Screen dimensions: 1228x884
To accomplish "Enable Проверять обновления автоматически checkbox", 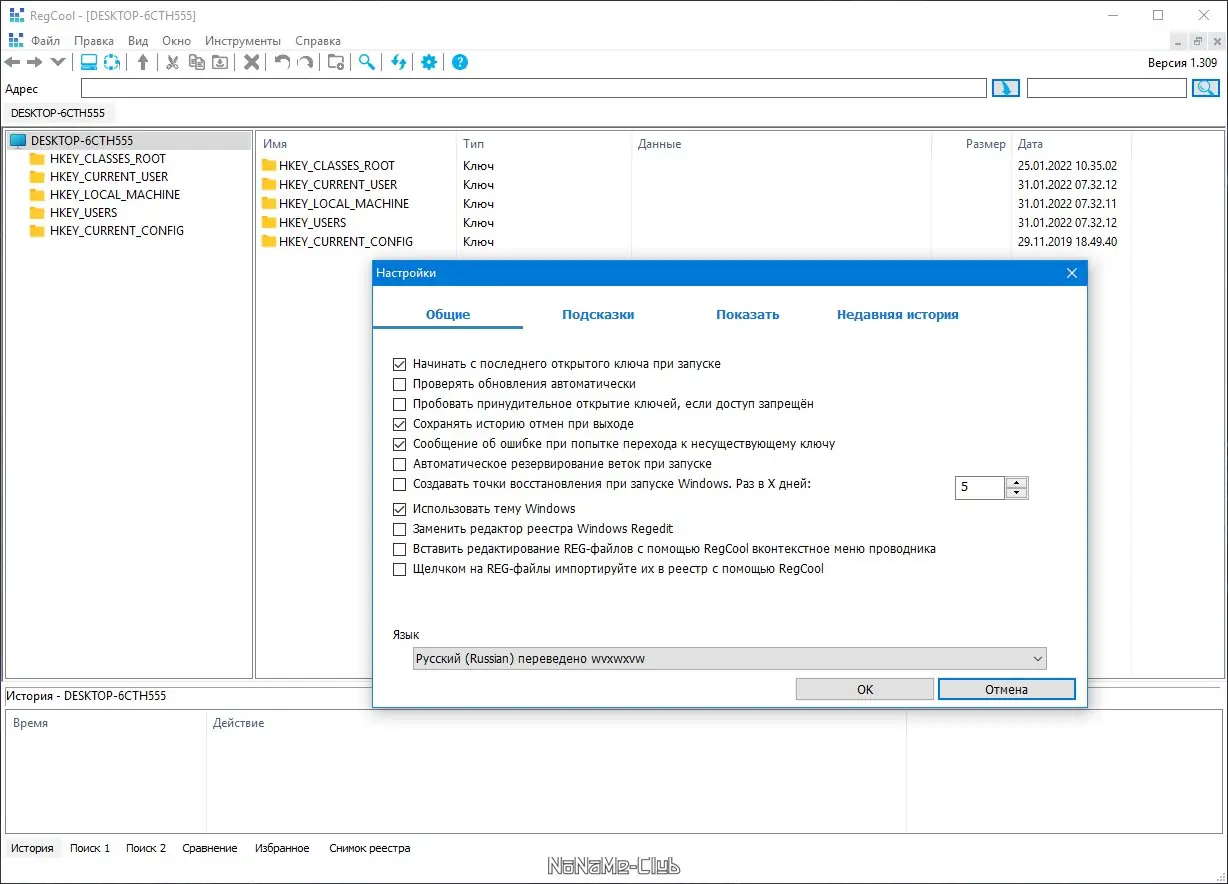I will coord(400,384).
